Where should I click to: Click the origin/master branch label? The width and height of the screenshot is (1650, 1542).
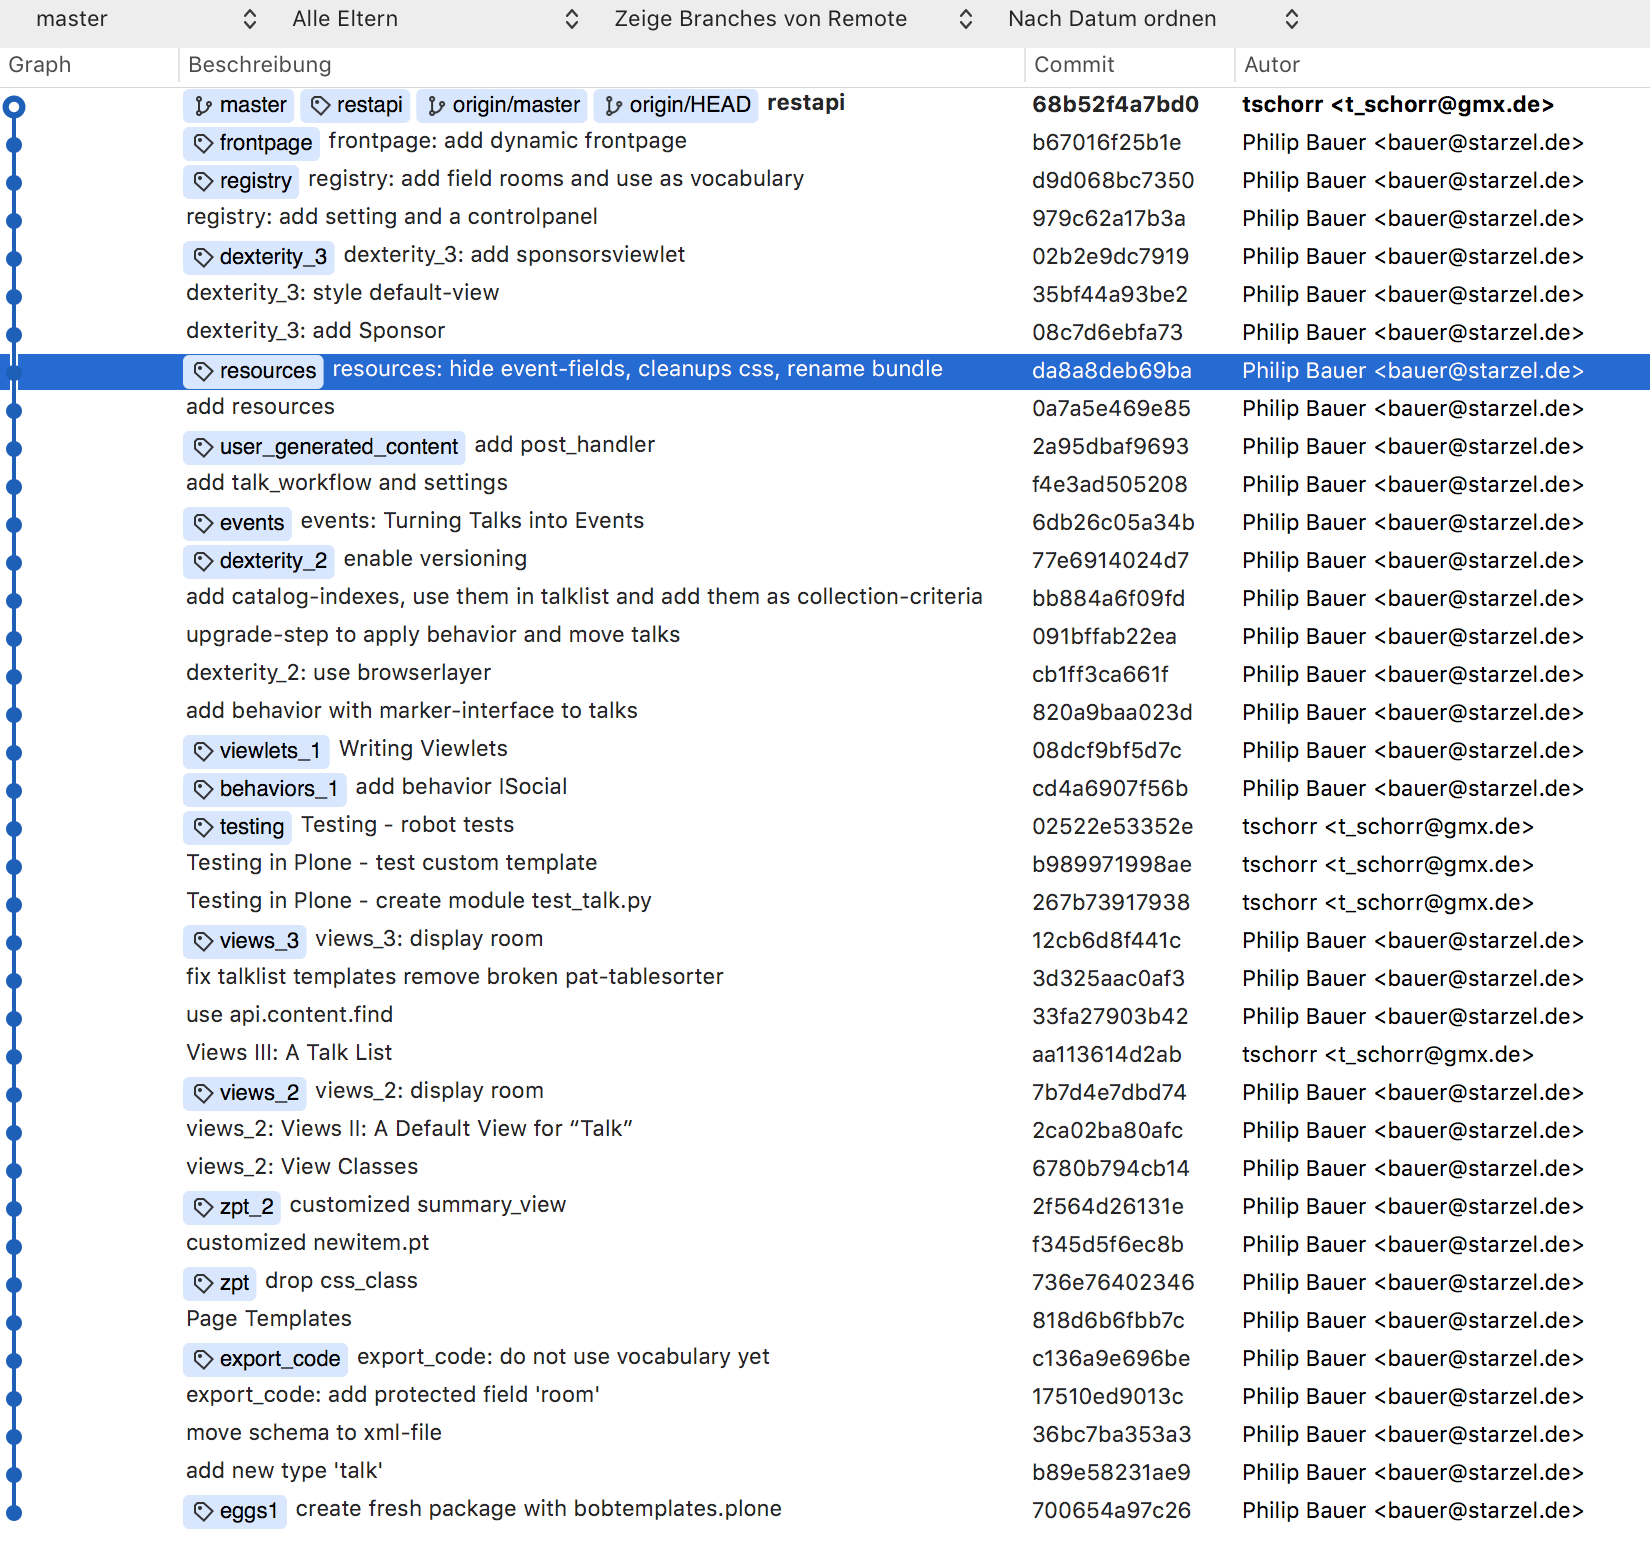[503, 105]
